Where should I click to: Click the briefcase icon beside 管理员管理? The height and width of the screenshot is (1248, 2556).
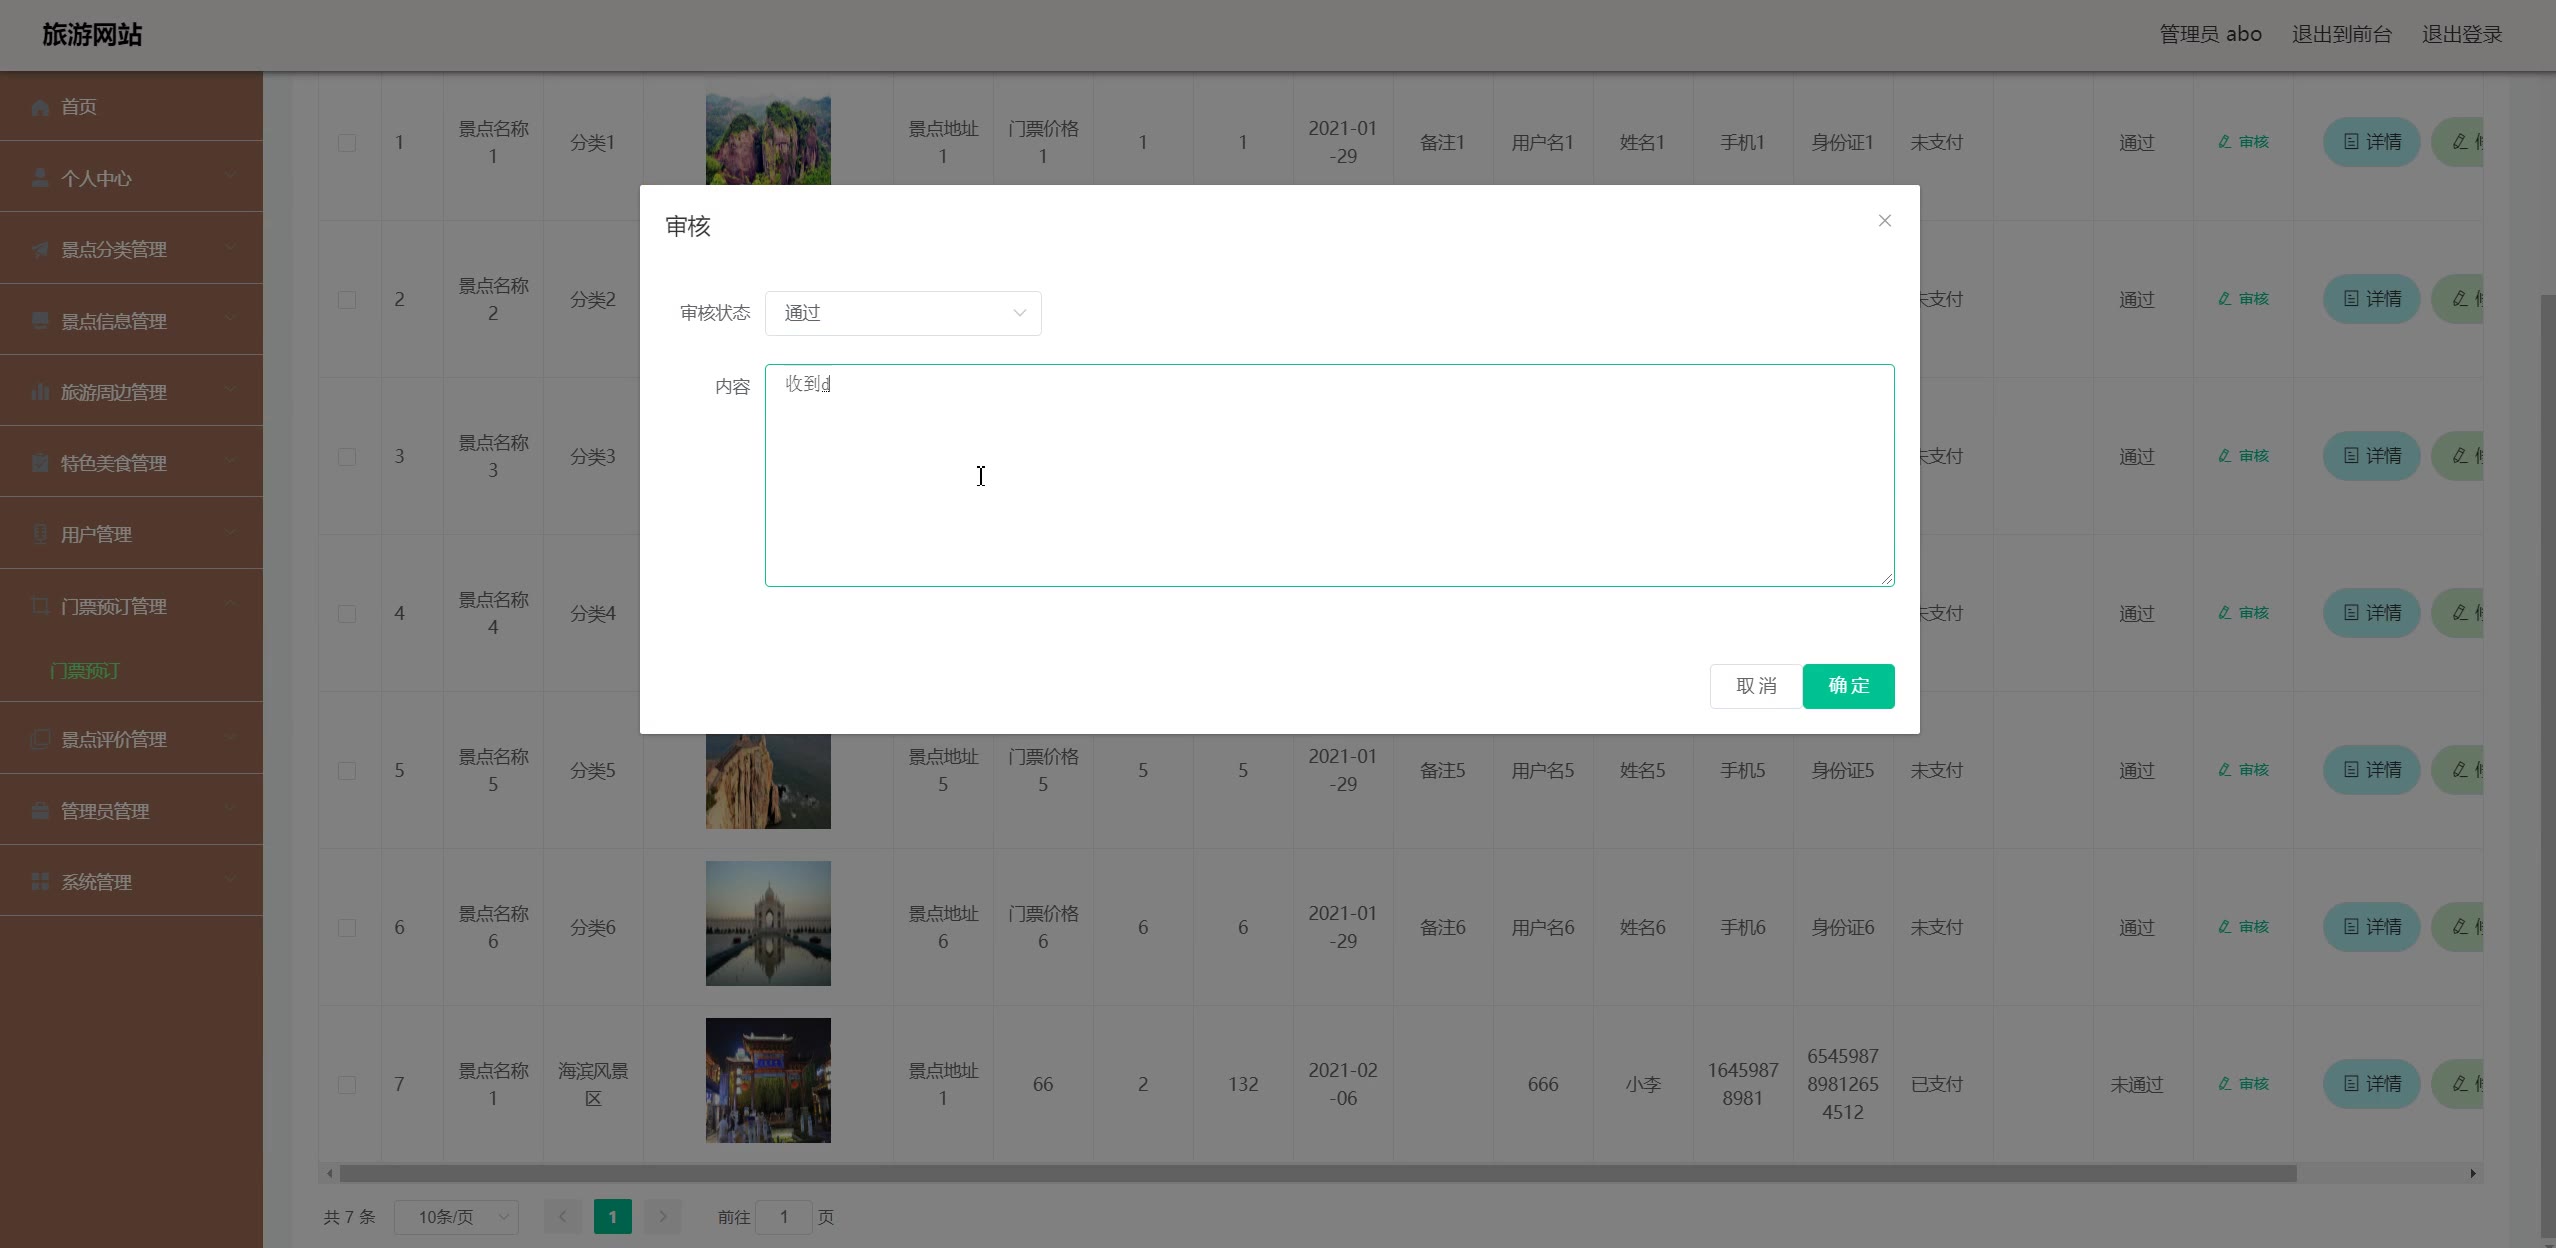click(x=40, y=811)
